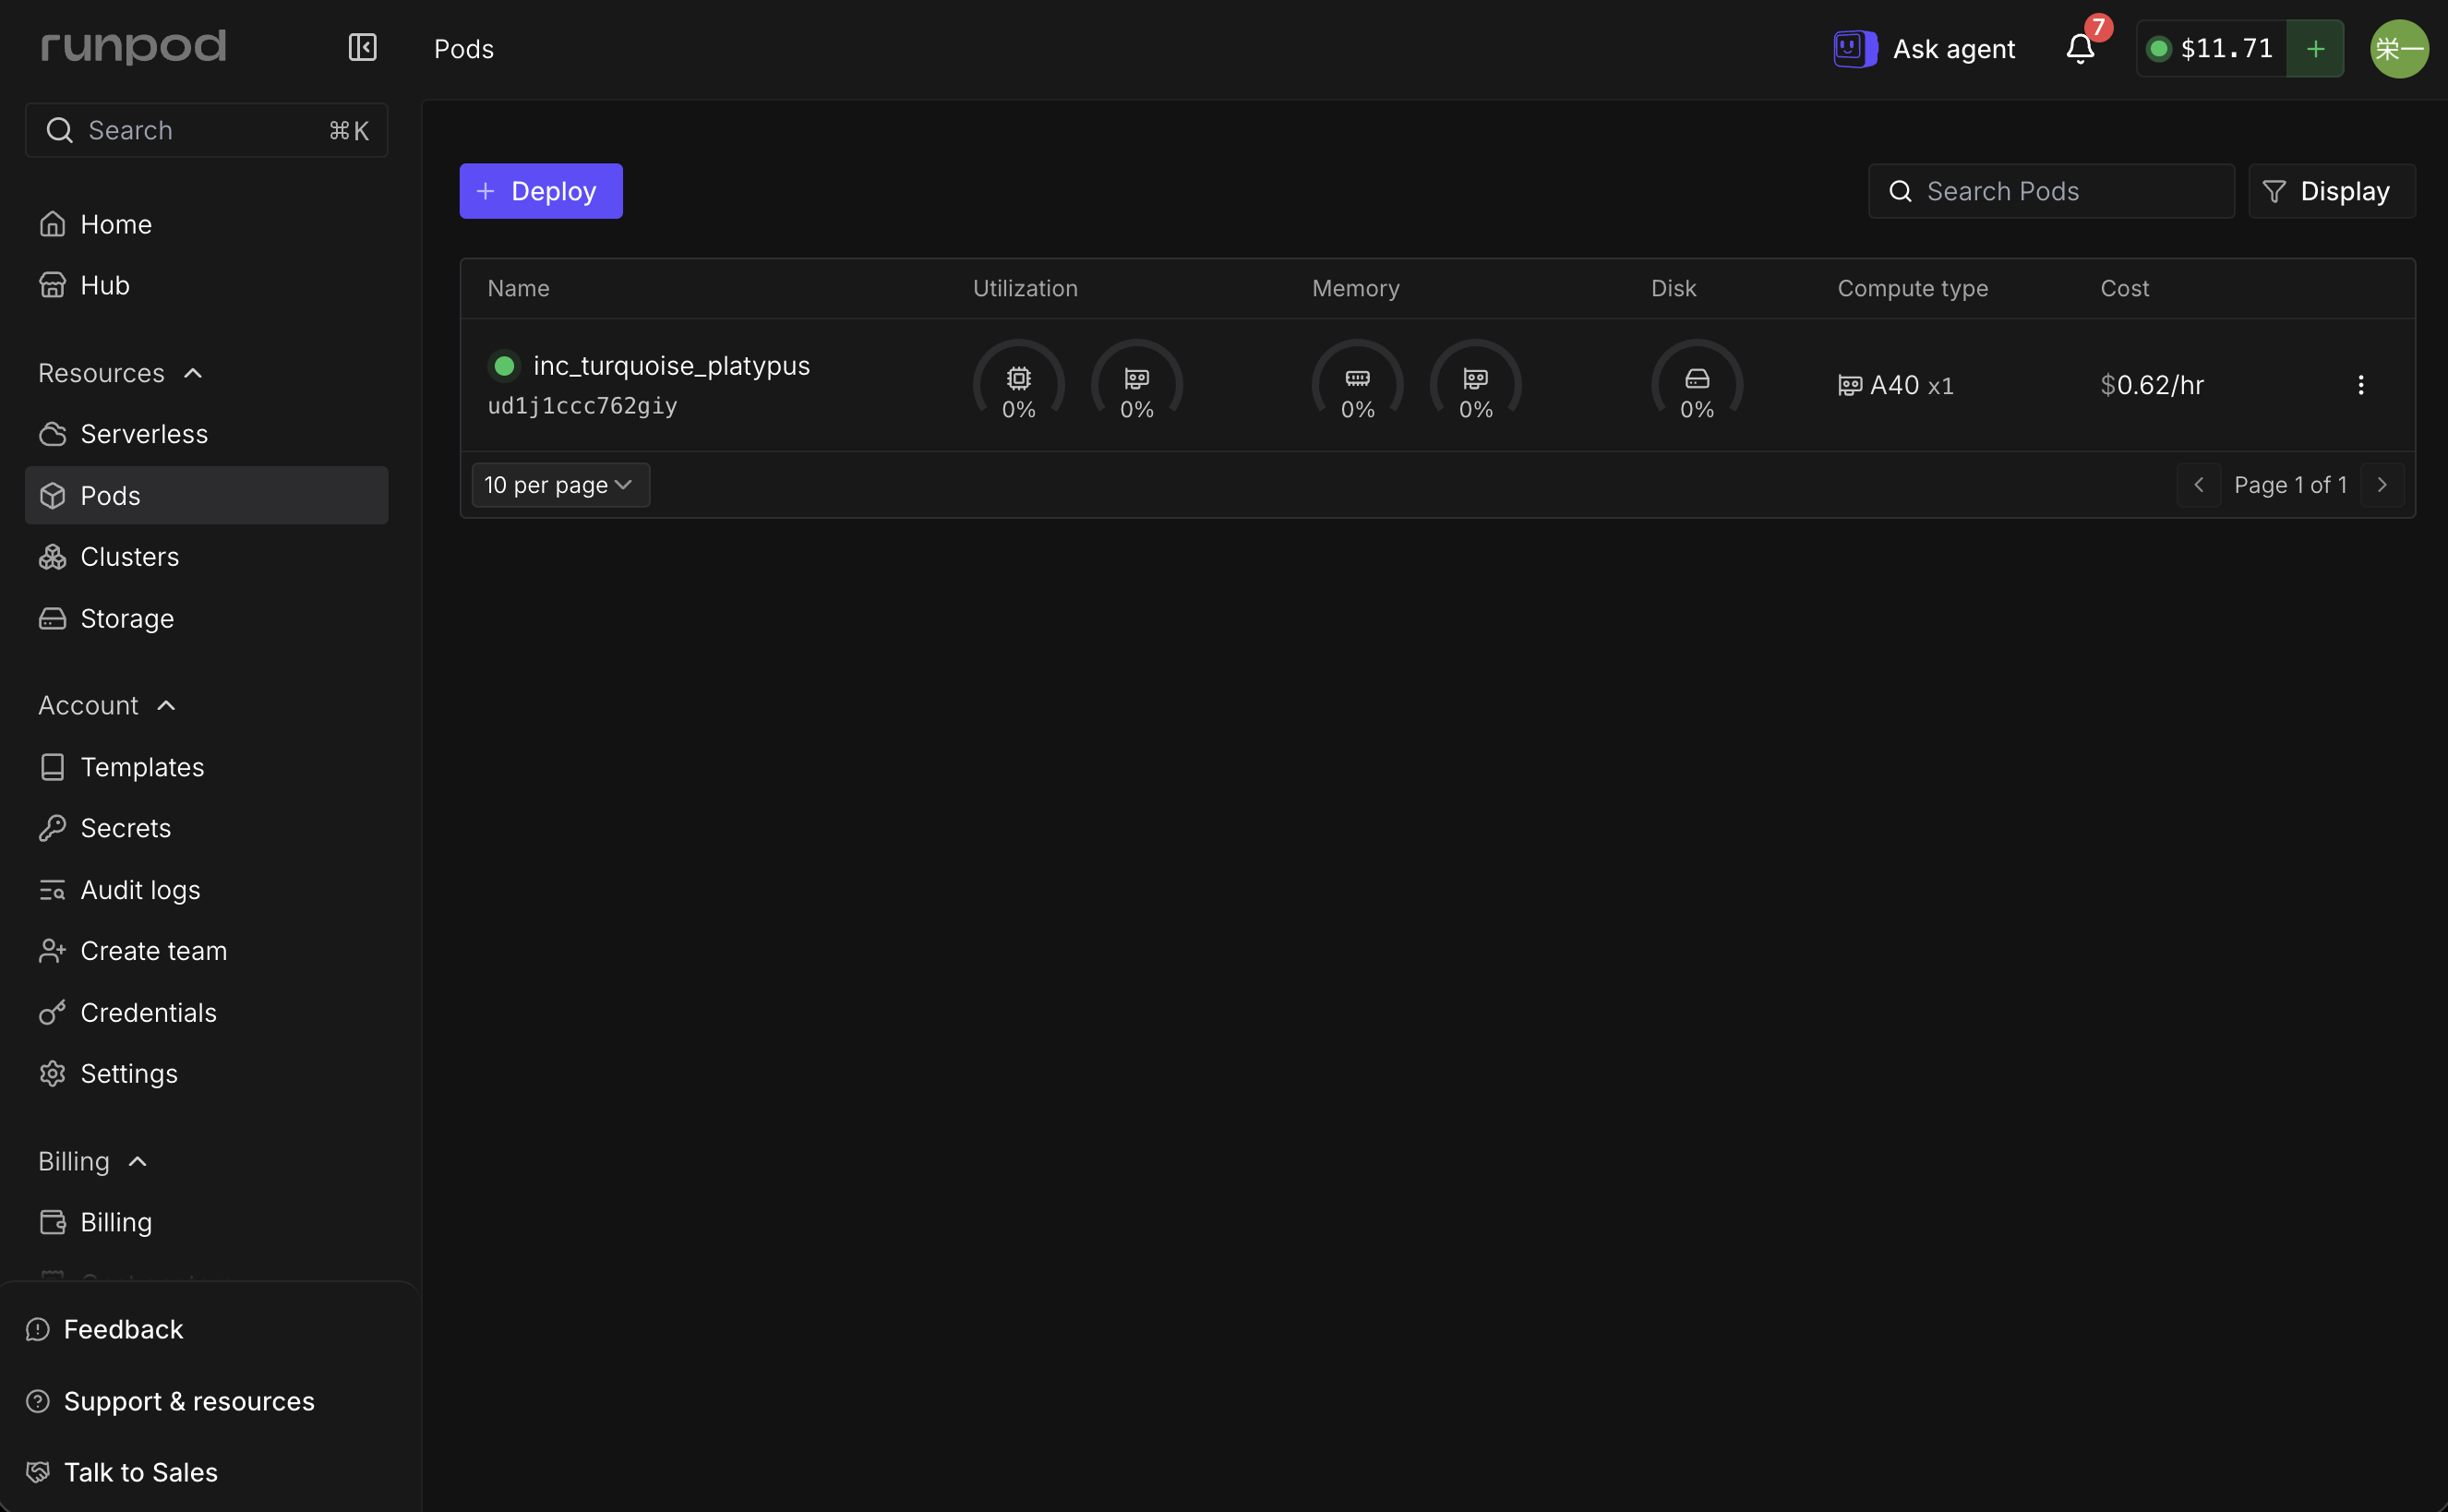Open Audit logs page
The image size is (2448, 1512).
pos(206,890)
